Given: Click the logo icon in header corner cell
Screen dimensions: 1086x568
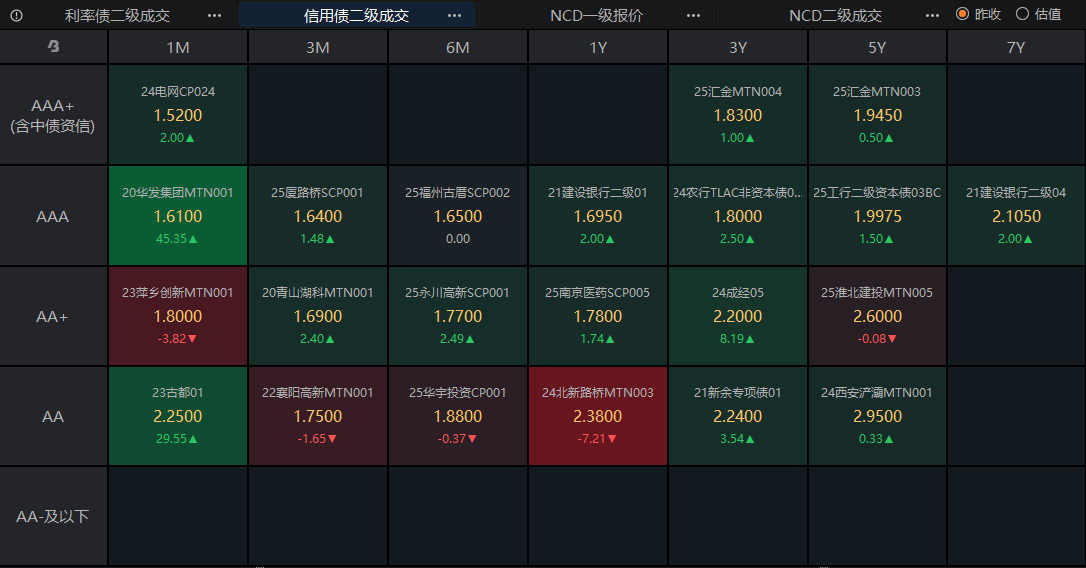Looking at the screenshot, I should tap(53, 46).
